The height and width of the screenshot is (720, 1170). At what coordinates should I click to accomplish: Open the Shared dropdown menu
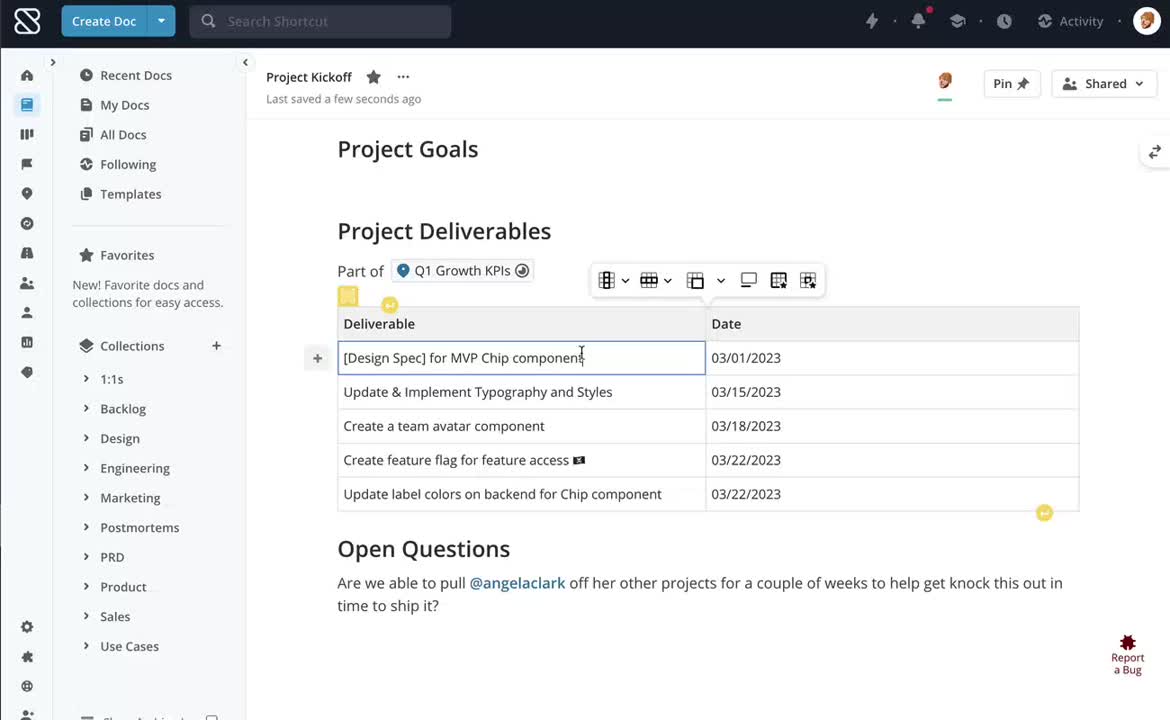pos(1104,83)
